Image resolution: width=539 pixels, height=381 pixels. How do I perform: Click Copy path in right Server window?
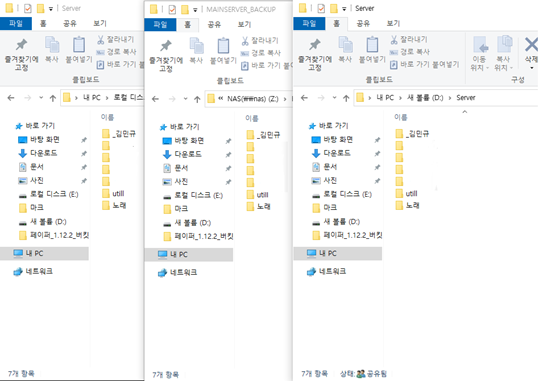[x=409, y=52]
